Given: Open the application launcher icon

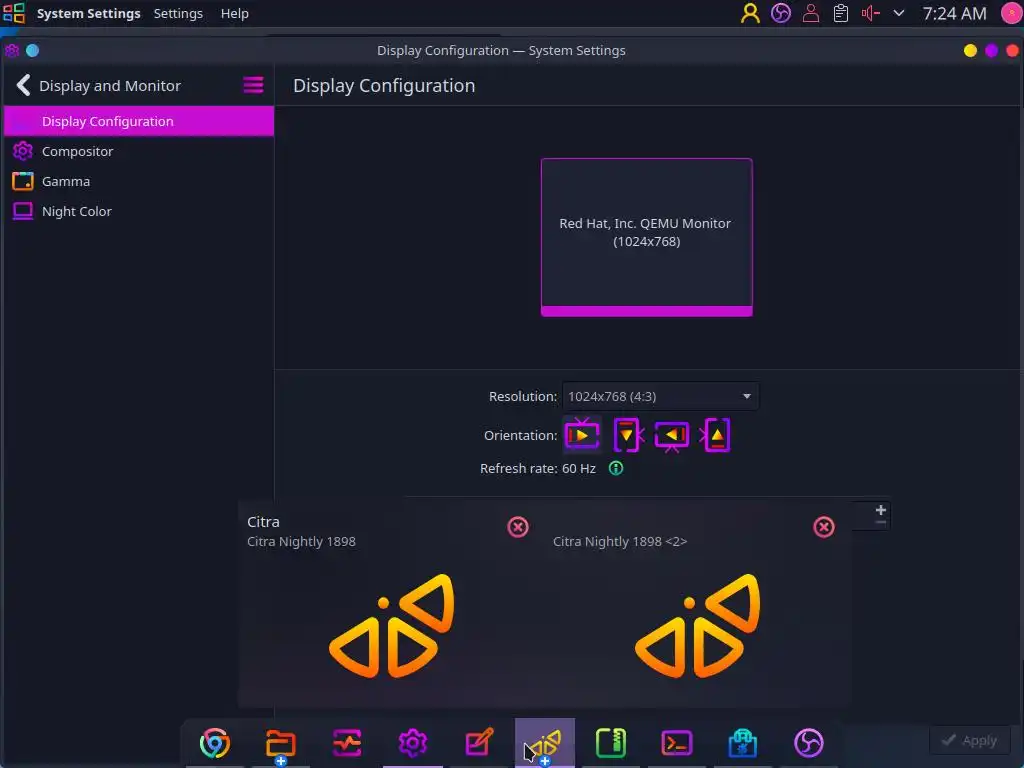Looking at the screenshot, I should 14,13.
